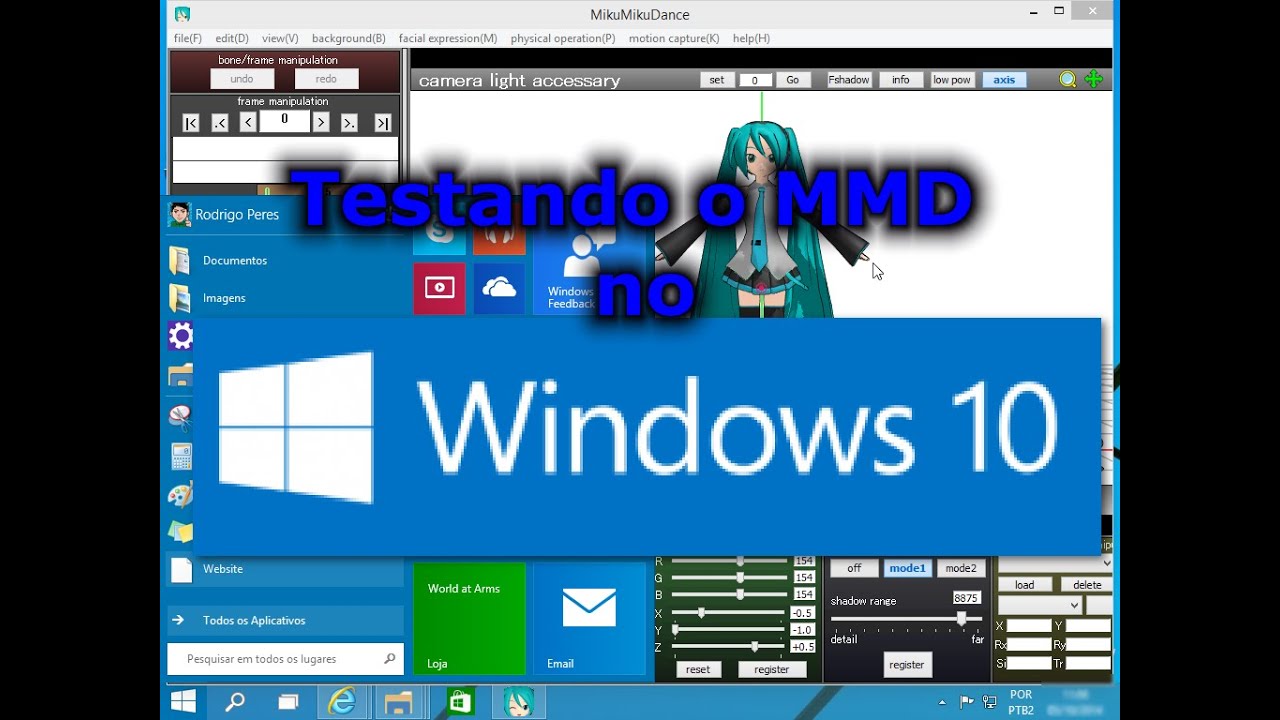Screen dimensions: 1280x720
Task: Open the facial expression(M) menu
Action: 448,38
